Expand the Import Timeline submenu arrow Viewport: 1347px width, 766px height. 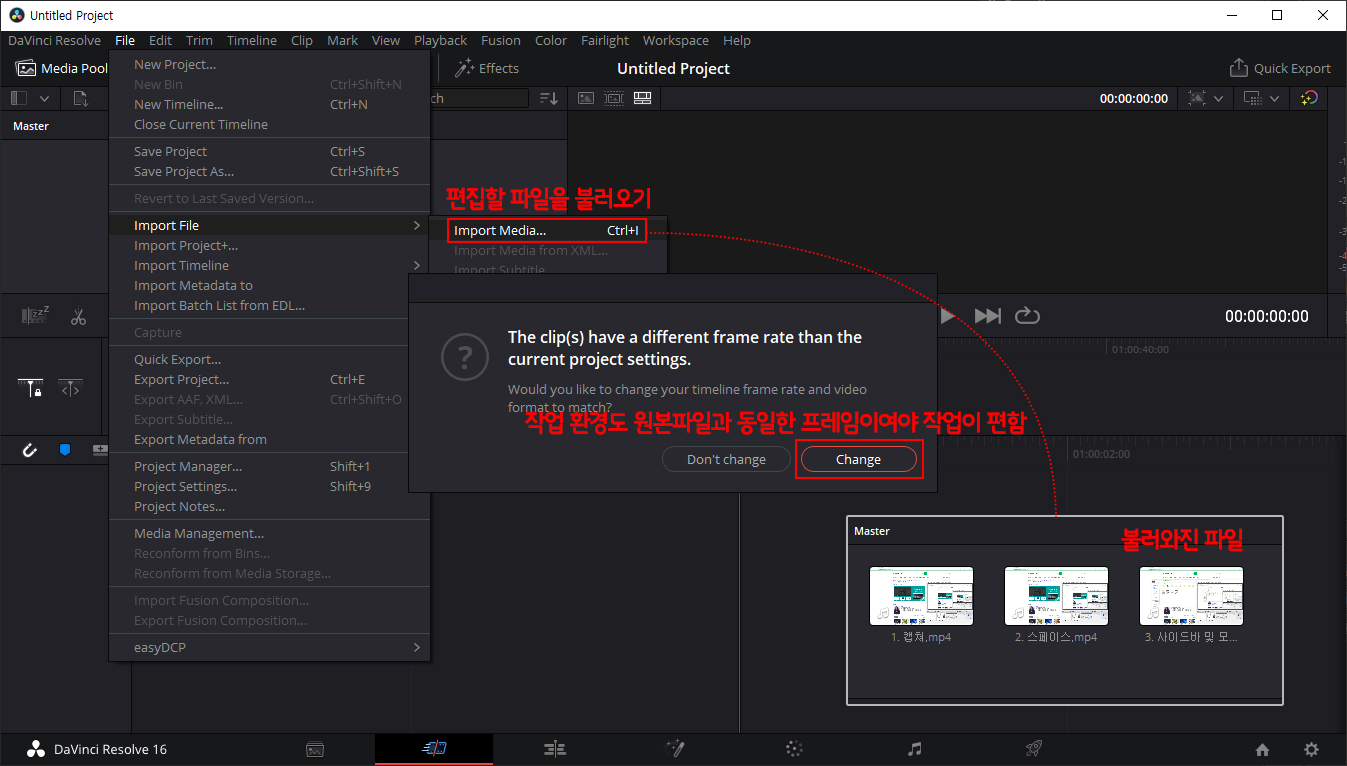(x=417, y=265)
